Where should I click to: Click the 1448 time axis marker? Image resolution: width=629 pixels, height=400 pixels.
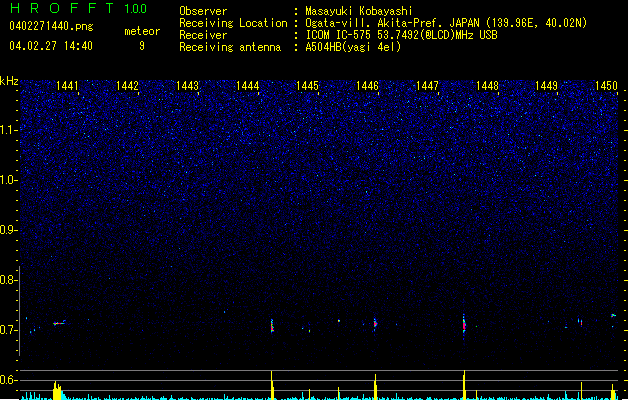click(487, 86)
